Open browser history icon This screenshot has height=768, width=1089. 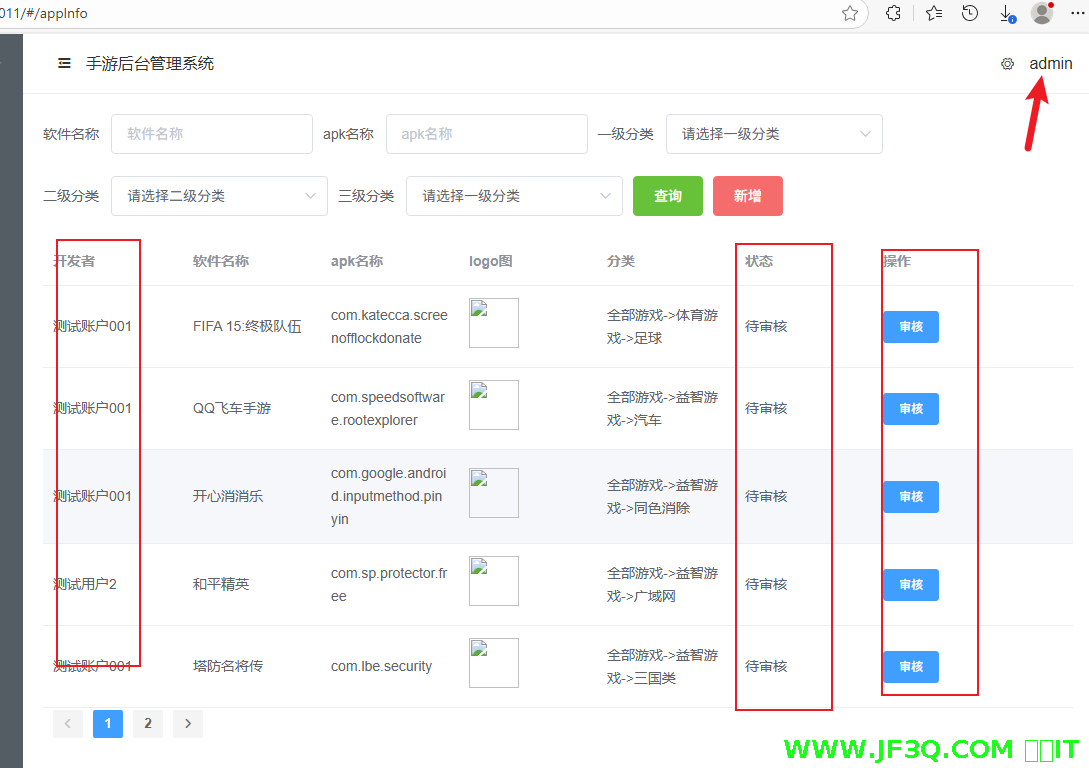[968, 14]
